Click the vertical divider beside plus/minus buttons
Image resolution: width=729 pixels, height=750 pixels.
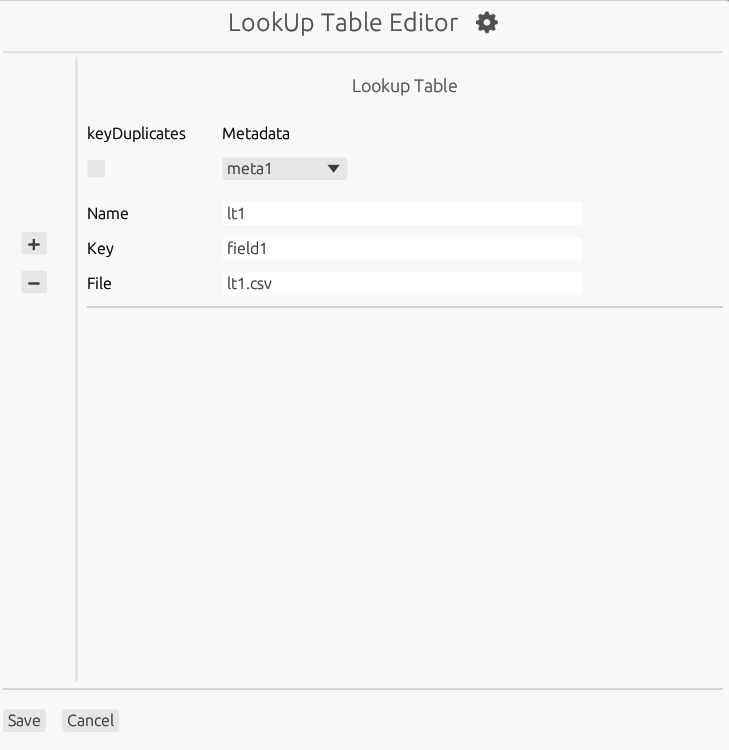[x=76, y=369]
